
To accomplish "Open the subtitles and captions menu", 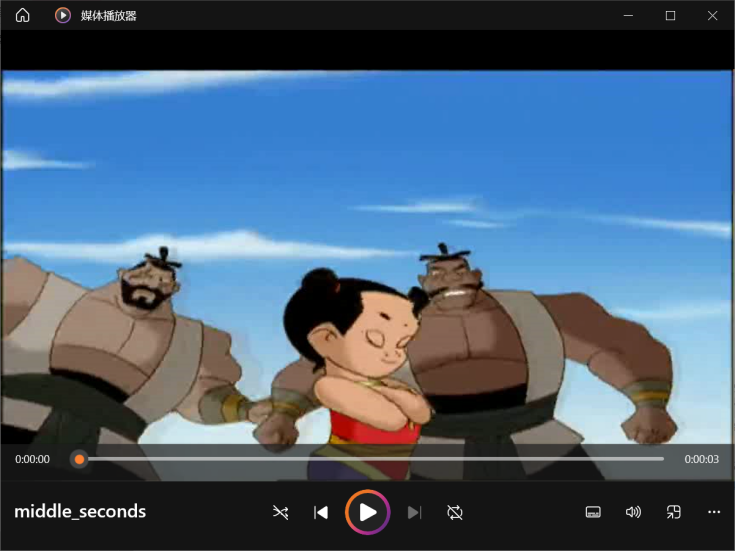I will click(593, 512).
